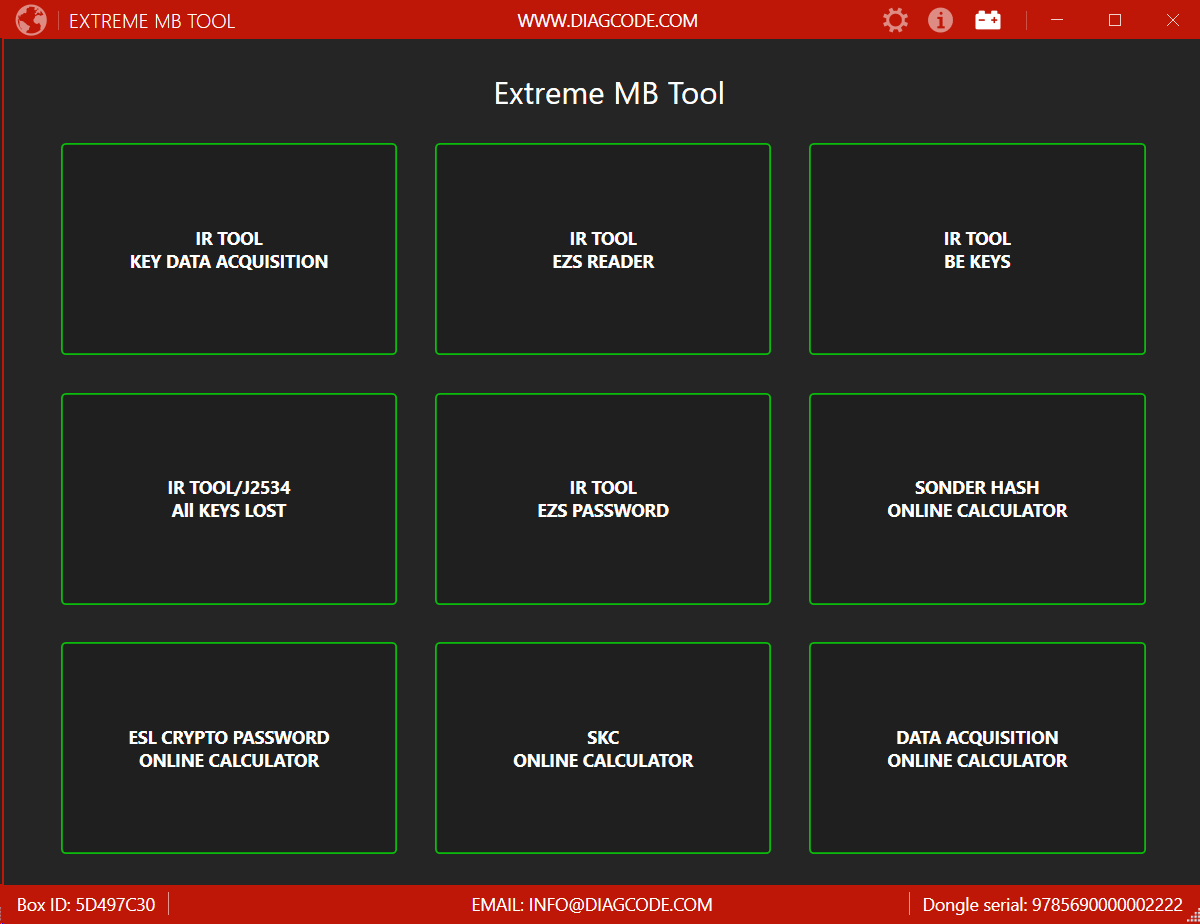
Task: Open ESL Crypto Password Online Calculator tile
Action: (229, 748)
